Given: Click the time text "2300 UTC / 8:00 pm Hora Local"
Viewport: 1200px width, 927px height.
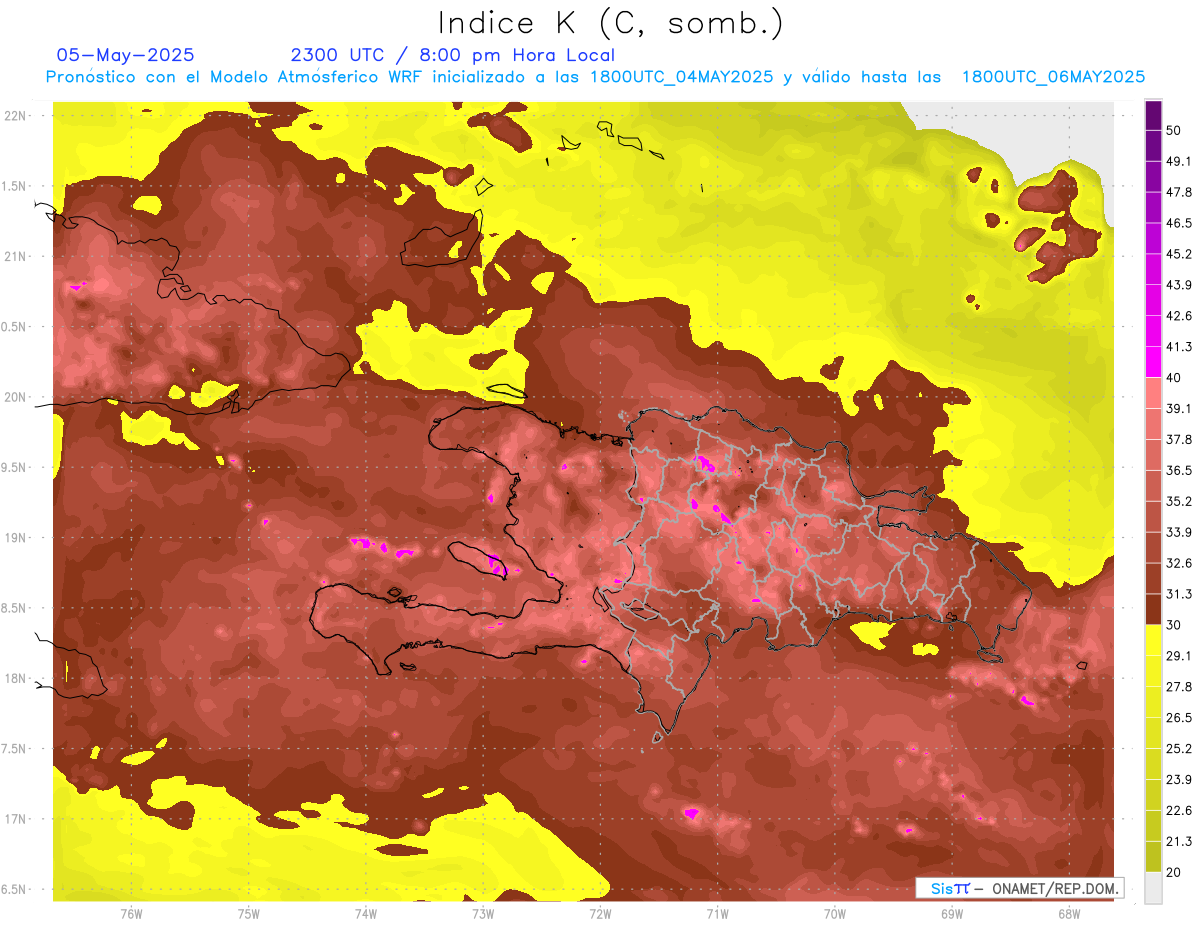Looking at the screenshot, I should [452, 55].
